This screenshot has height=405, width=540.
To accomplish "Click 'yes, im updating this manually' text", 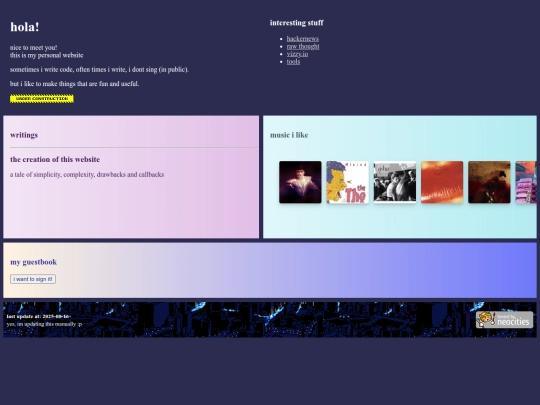I will click(44, 324).
